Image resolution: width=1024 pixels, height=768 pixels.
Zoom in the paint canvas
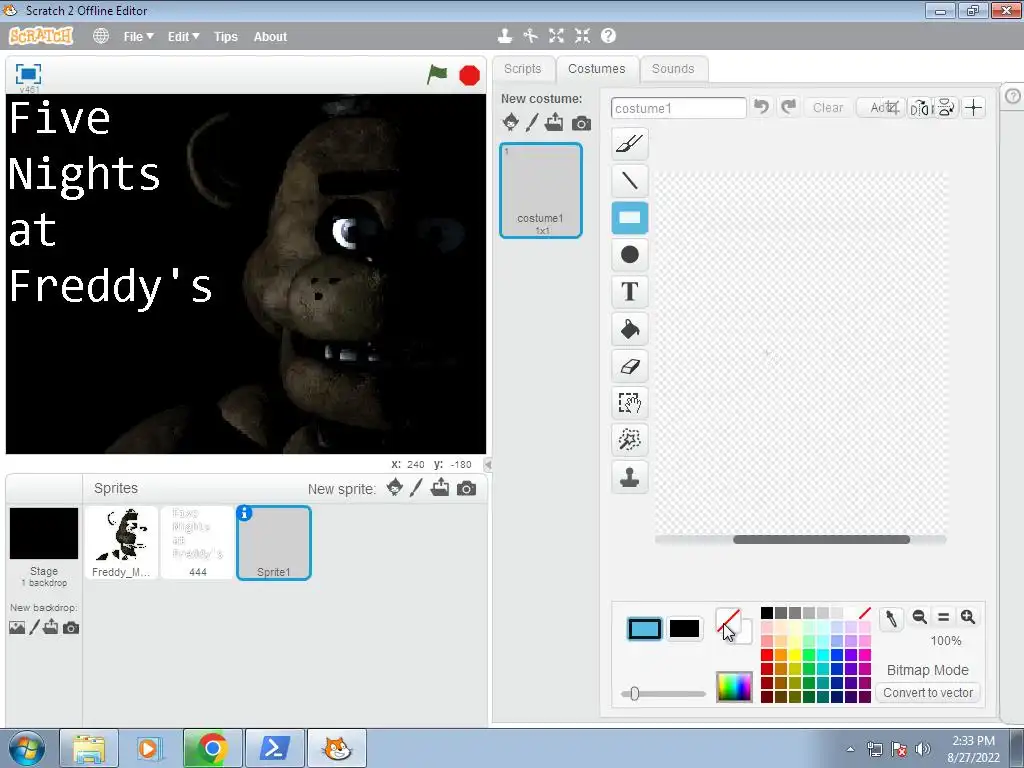coord(968,616)
